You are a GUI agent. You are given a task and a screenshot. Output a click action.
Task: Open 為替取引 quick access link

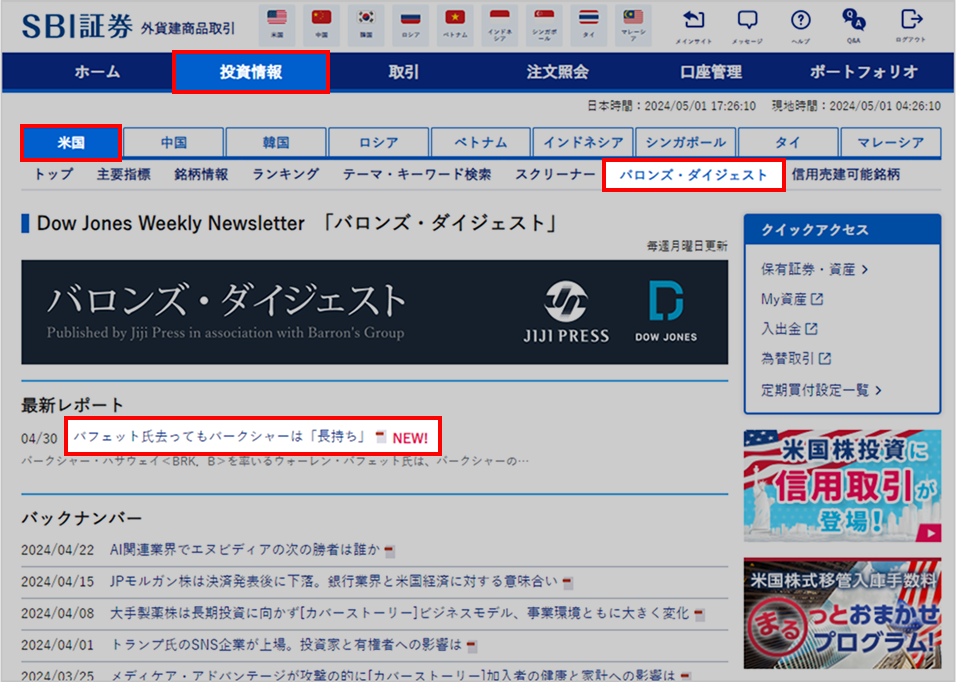pyautogui.click(x=788, y=358)
